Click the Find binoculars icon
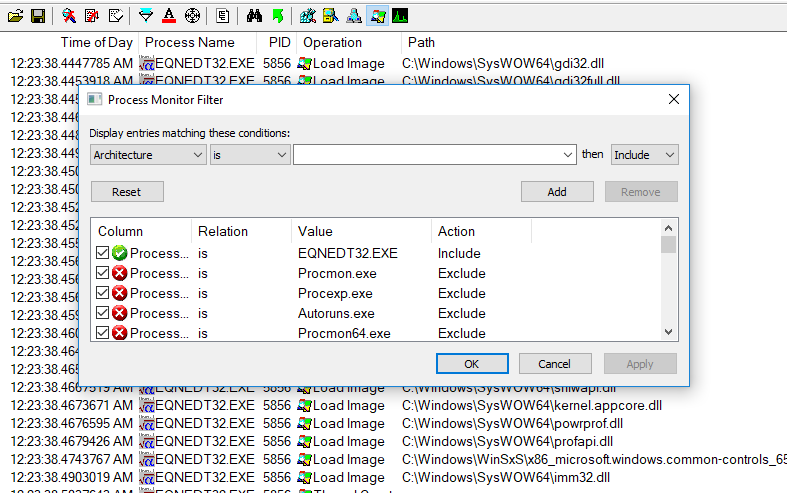The image size is (787, 493). tap(254, 16)
